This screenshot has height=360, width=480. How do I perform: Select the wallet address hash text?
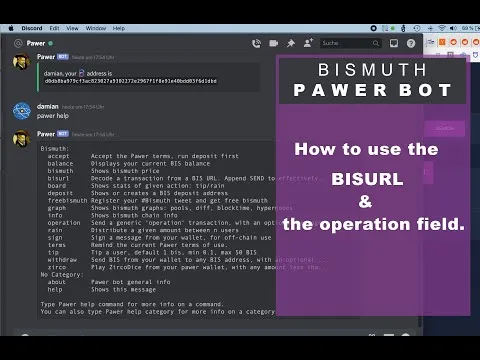point(131,81)
